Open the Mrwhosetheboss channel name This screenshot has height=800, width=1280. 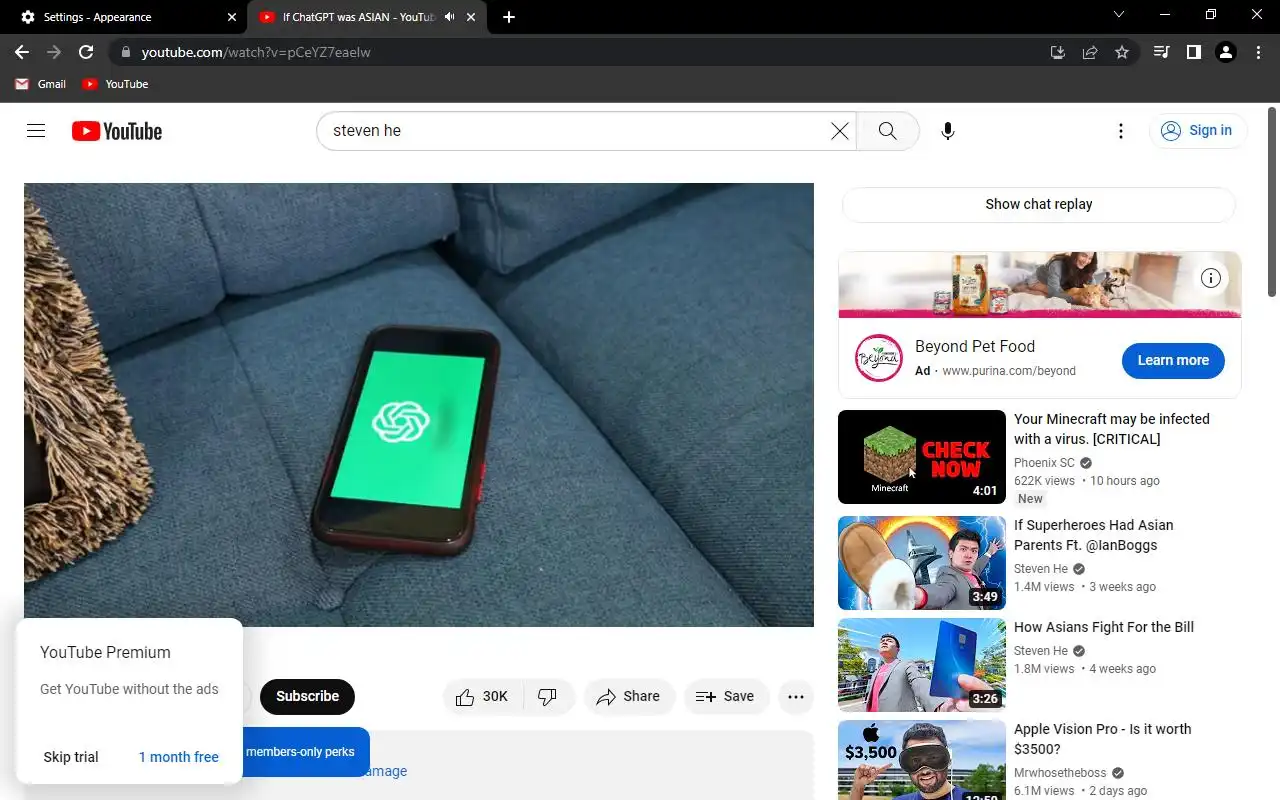tap(1060, 773)
